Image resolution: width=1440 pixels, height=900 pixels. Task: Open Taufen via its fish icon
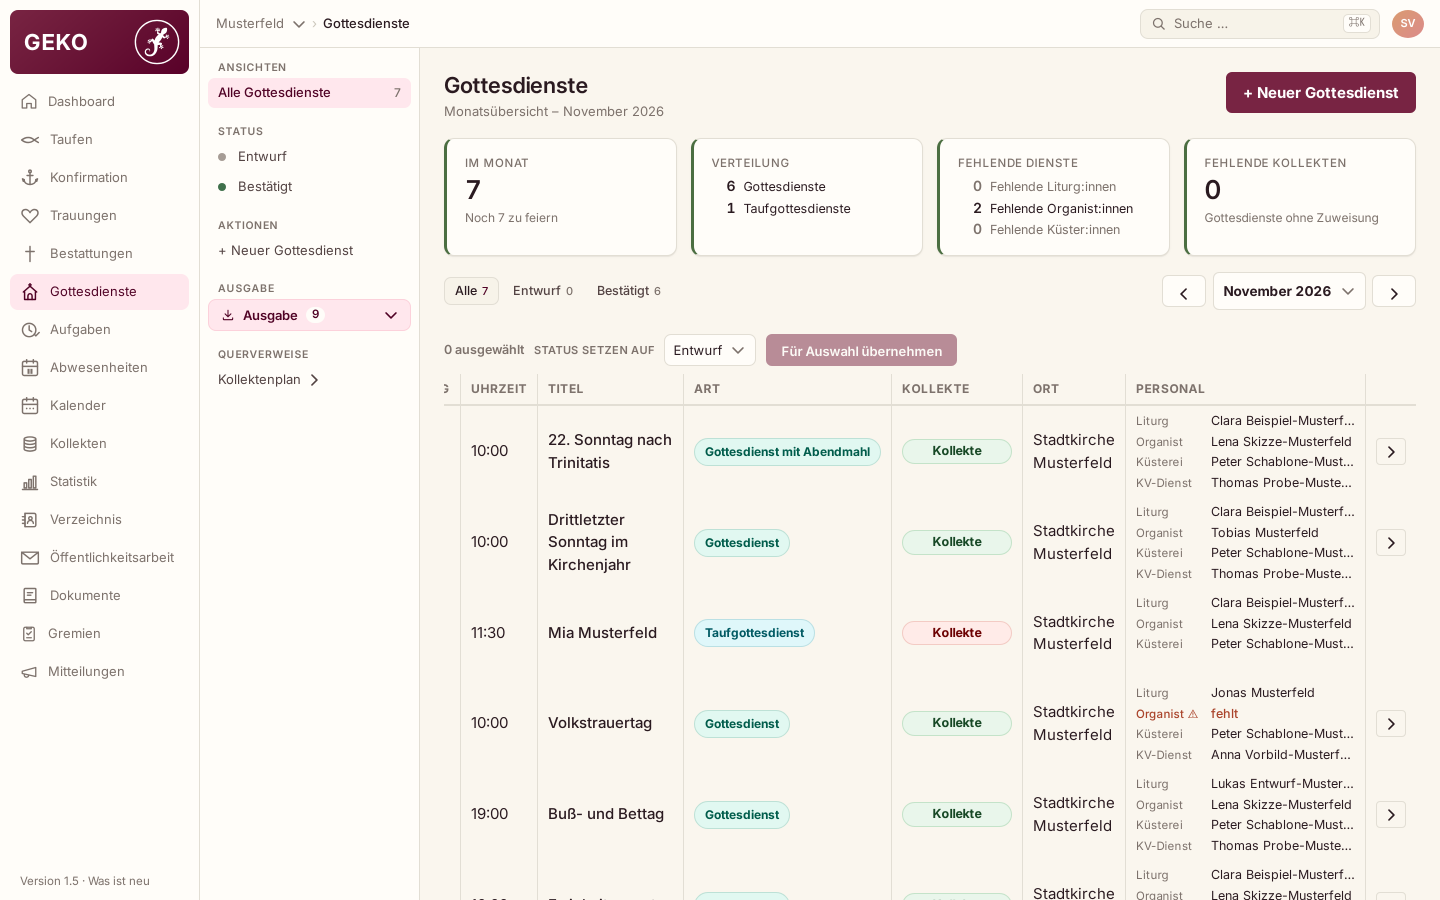[x=30, y=140]
